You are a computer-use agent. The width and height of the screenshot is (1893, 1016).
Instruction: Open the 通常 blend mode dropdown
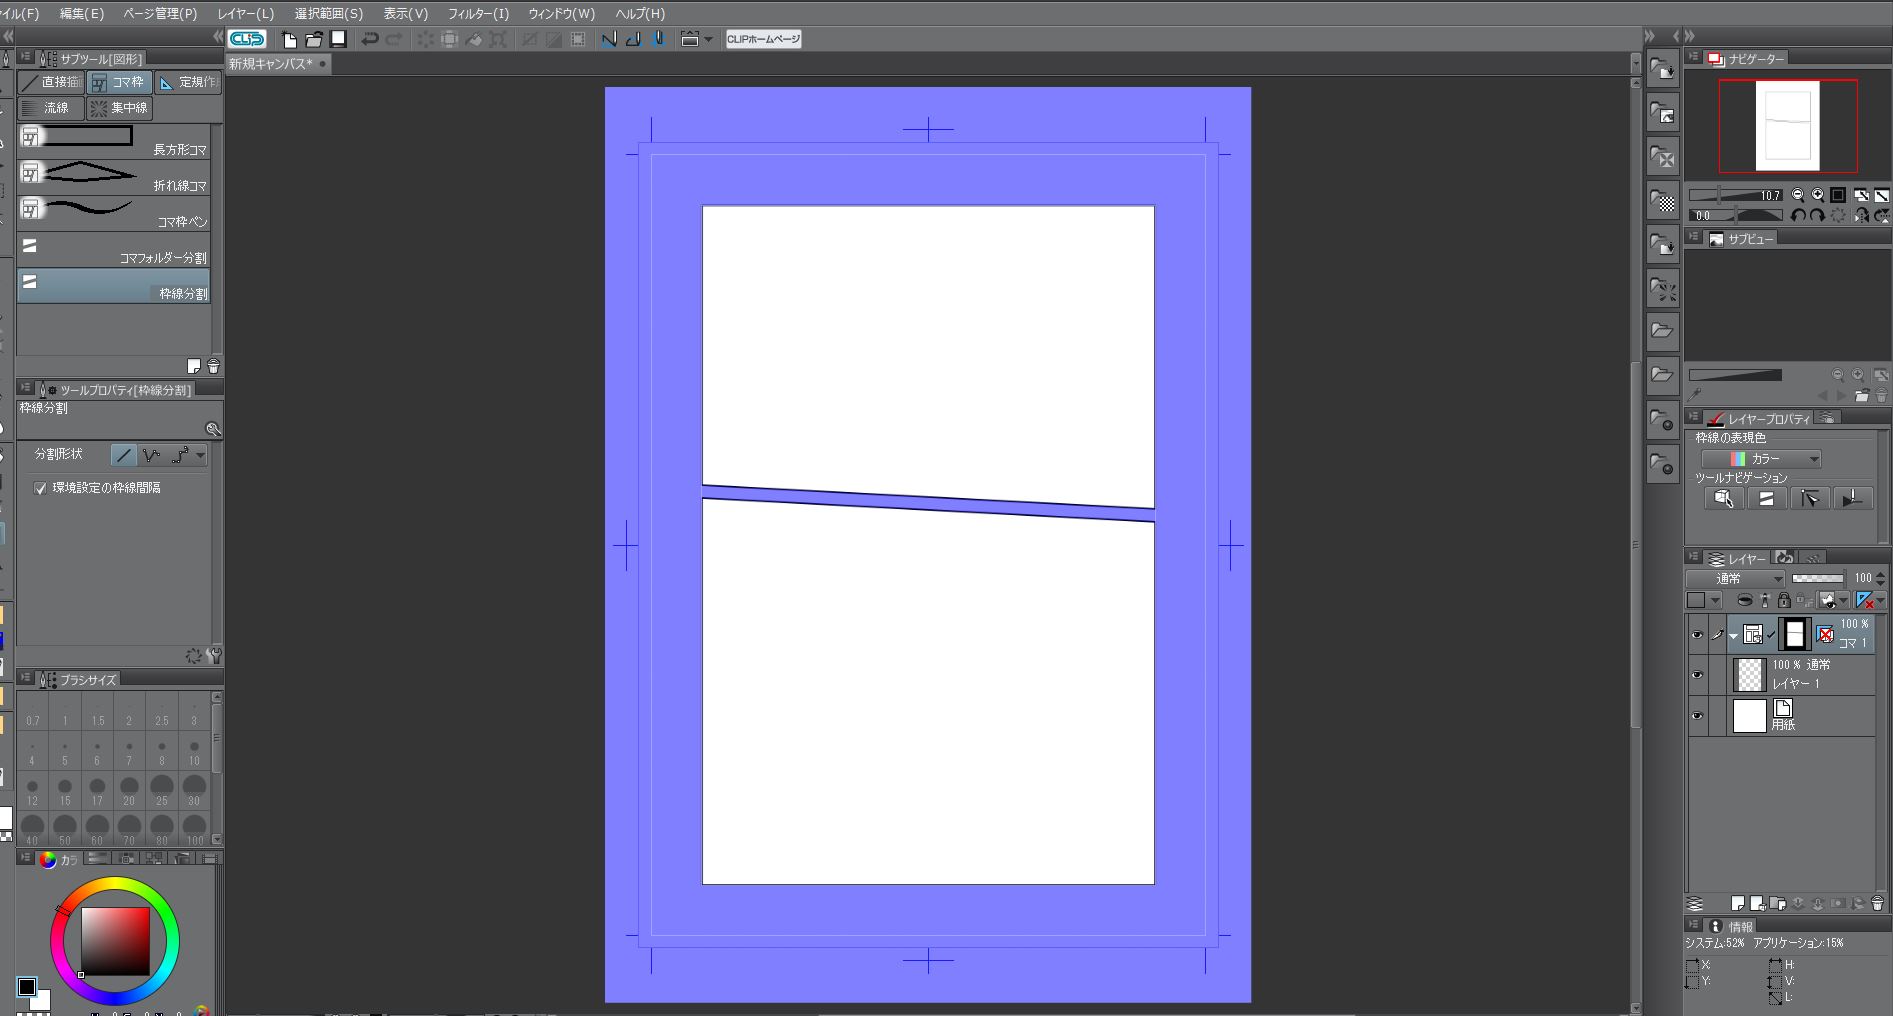coord(1735,578)
